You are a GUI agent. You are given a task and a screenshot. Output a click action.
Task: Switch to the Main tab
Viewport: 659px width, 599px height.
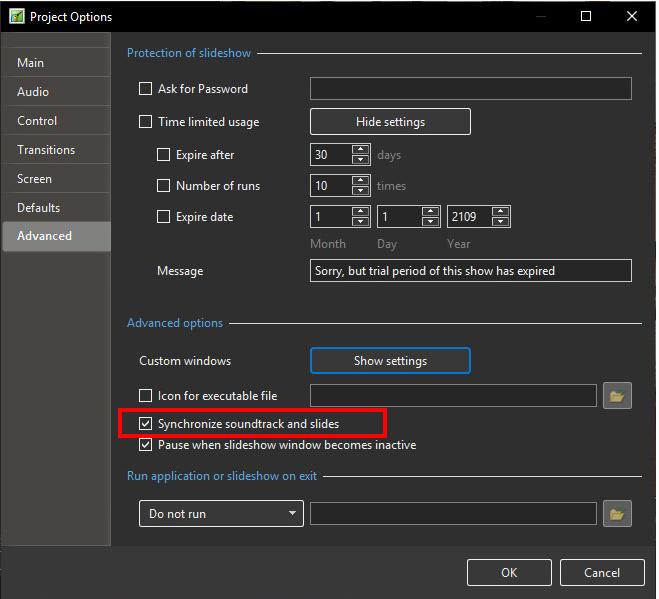58,63
